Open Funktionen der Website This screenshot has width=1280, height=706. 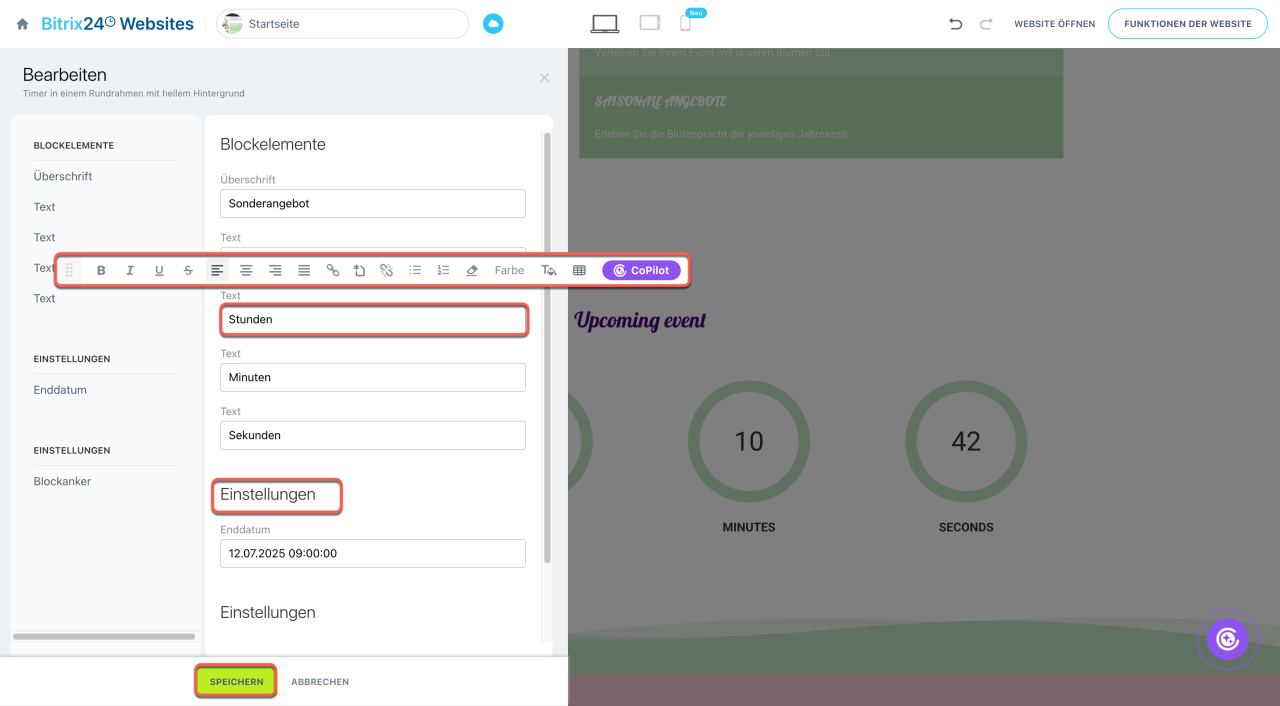coord(1187,24)
